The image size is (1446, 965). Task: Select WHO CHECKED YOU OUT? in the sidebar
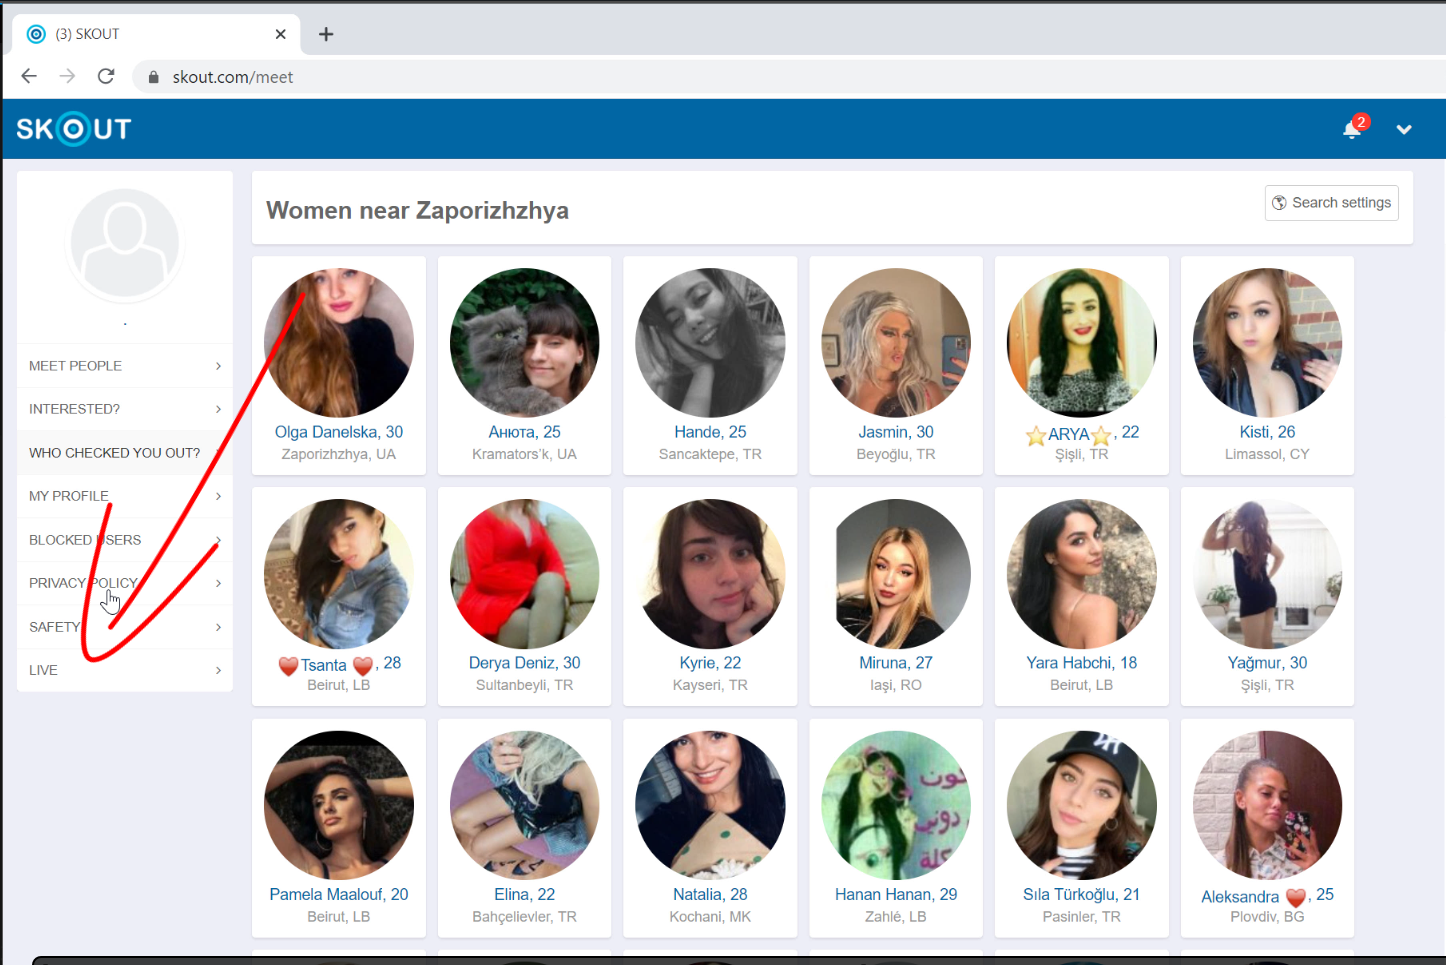pos(114,452)
